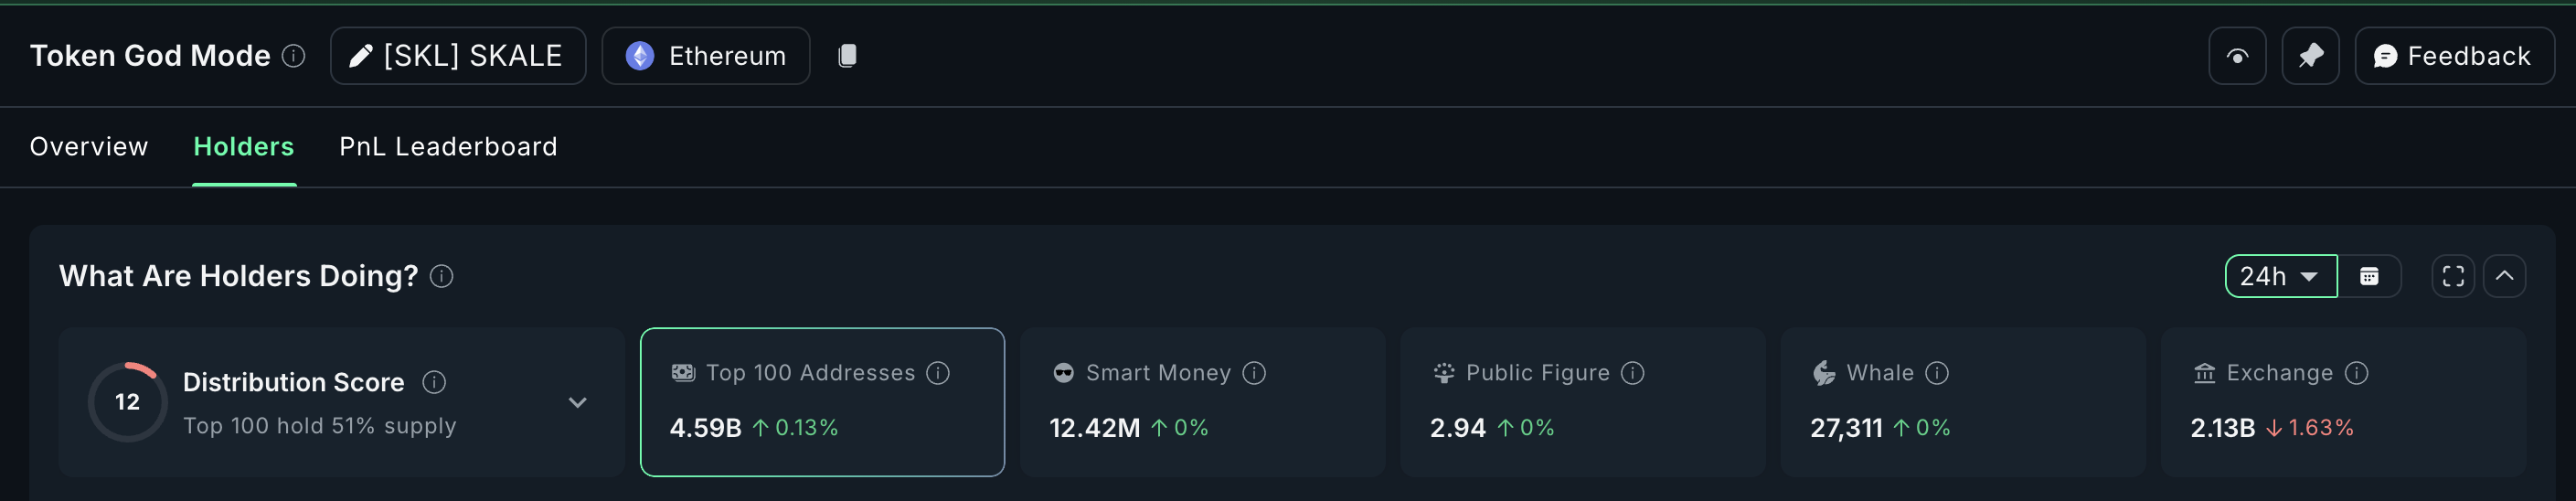2576x501 pixels.
Task: Expand the Holders panel to fullscreen
Action: (x=2452, y=276)
